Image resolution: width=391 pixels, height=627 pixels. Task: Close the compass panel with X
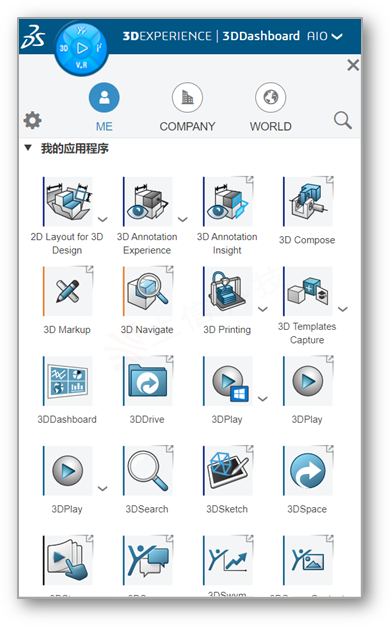pos(353,65)
